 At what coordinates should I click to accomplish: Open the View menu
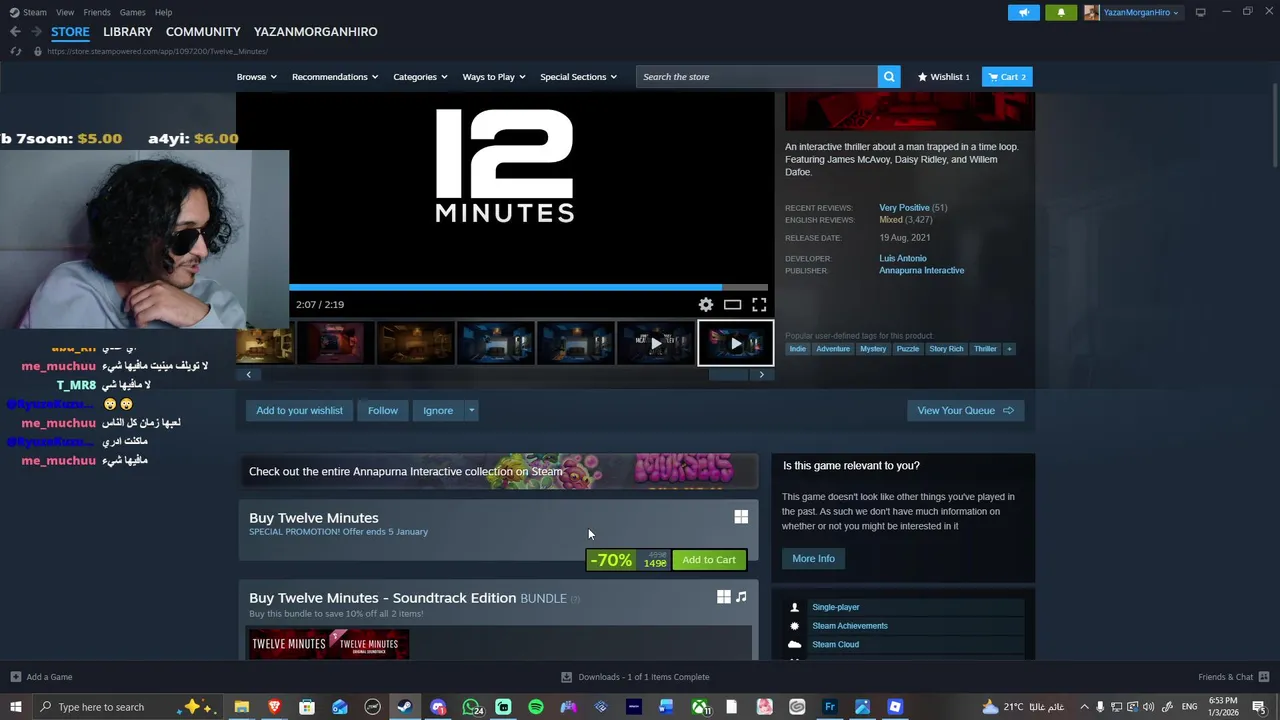65,12
